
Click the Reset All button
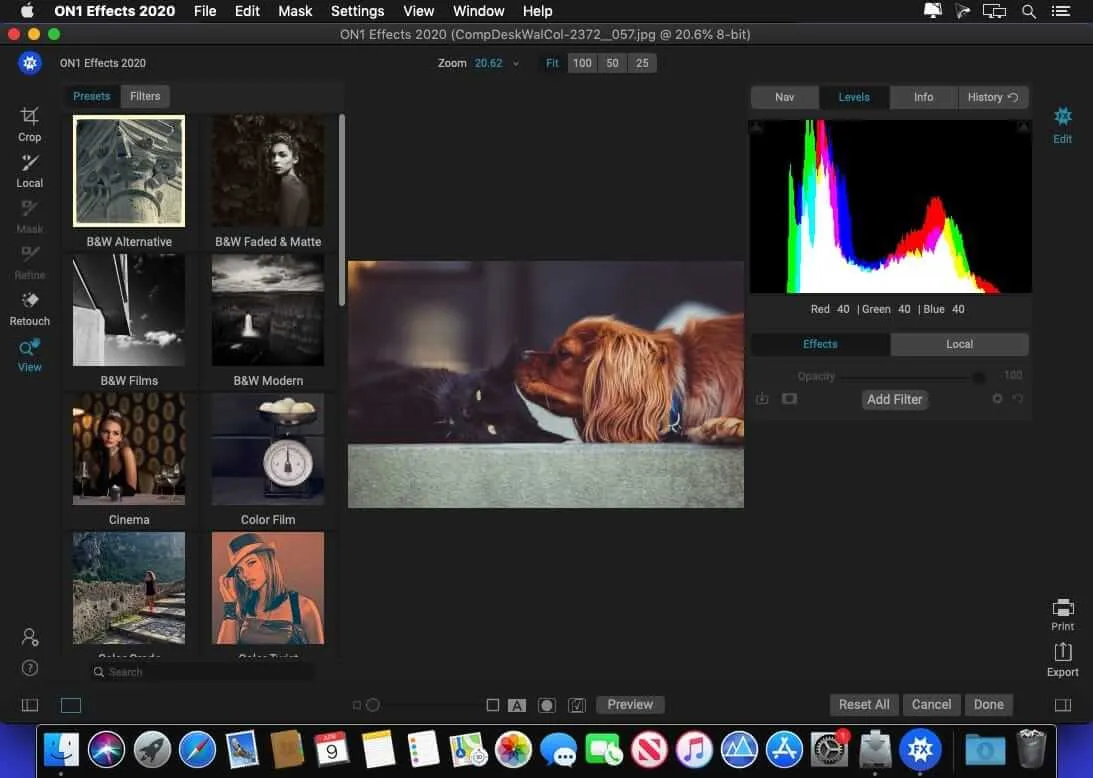point(864,704)
